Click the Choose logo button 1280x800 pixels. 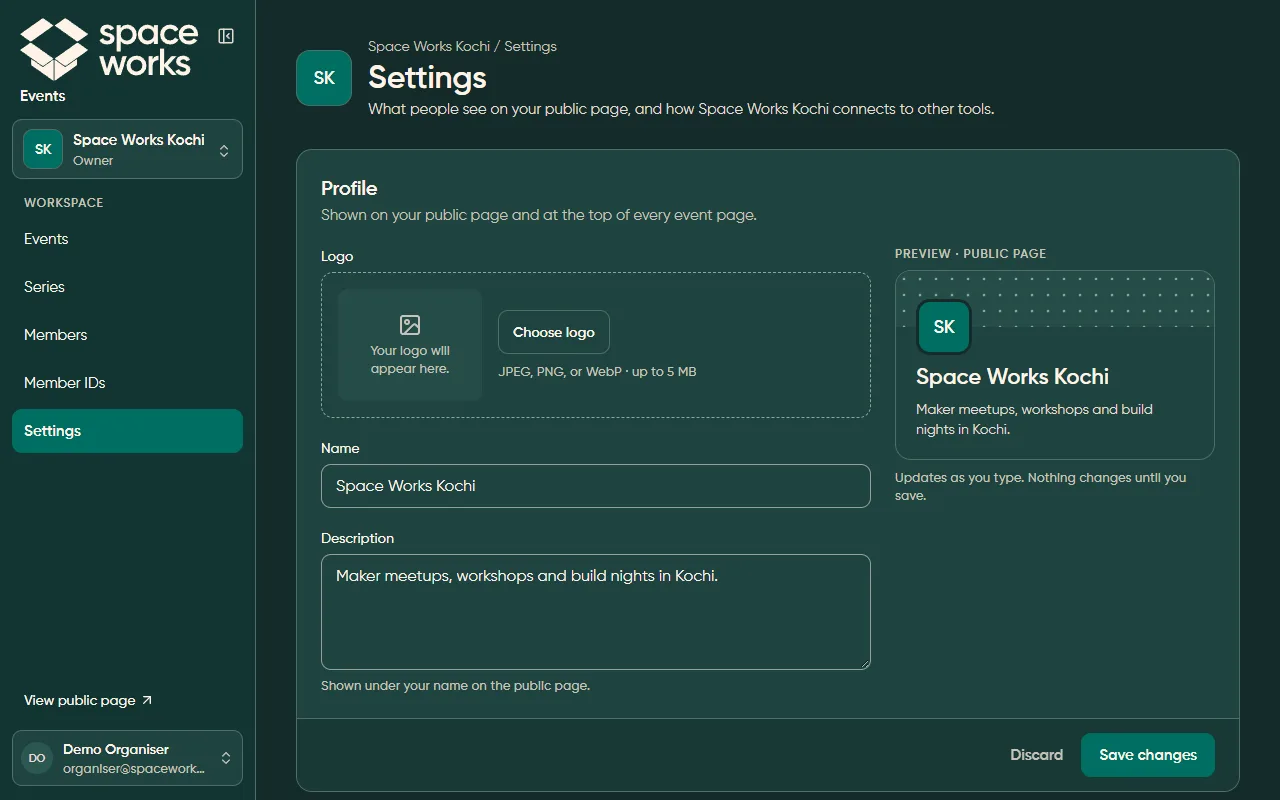pyautogui.click(x=554, y=332)
